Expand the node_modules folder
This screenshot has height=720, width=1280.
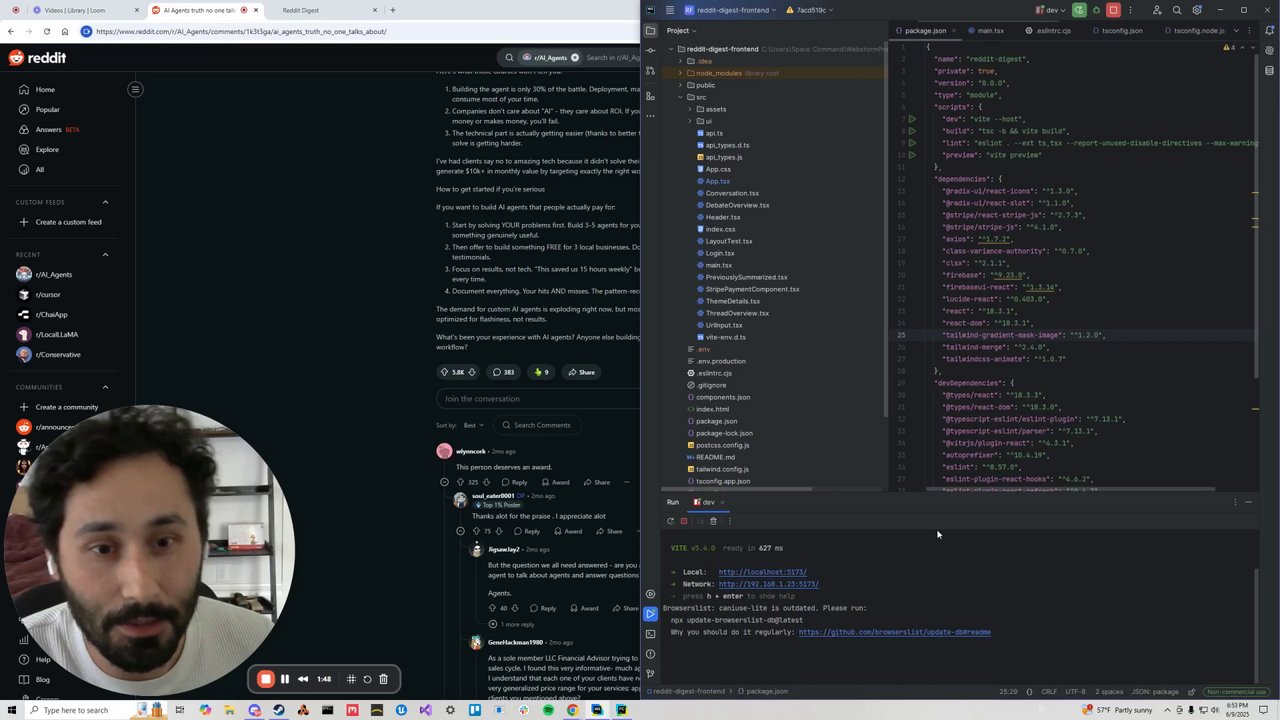tap(681, 73)
